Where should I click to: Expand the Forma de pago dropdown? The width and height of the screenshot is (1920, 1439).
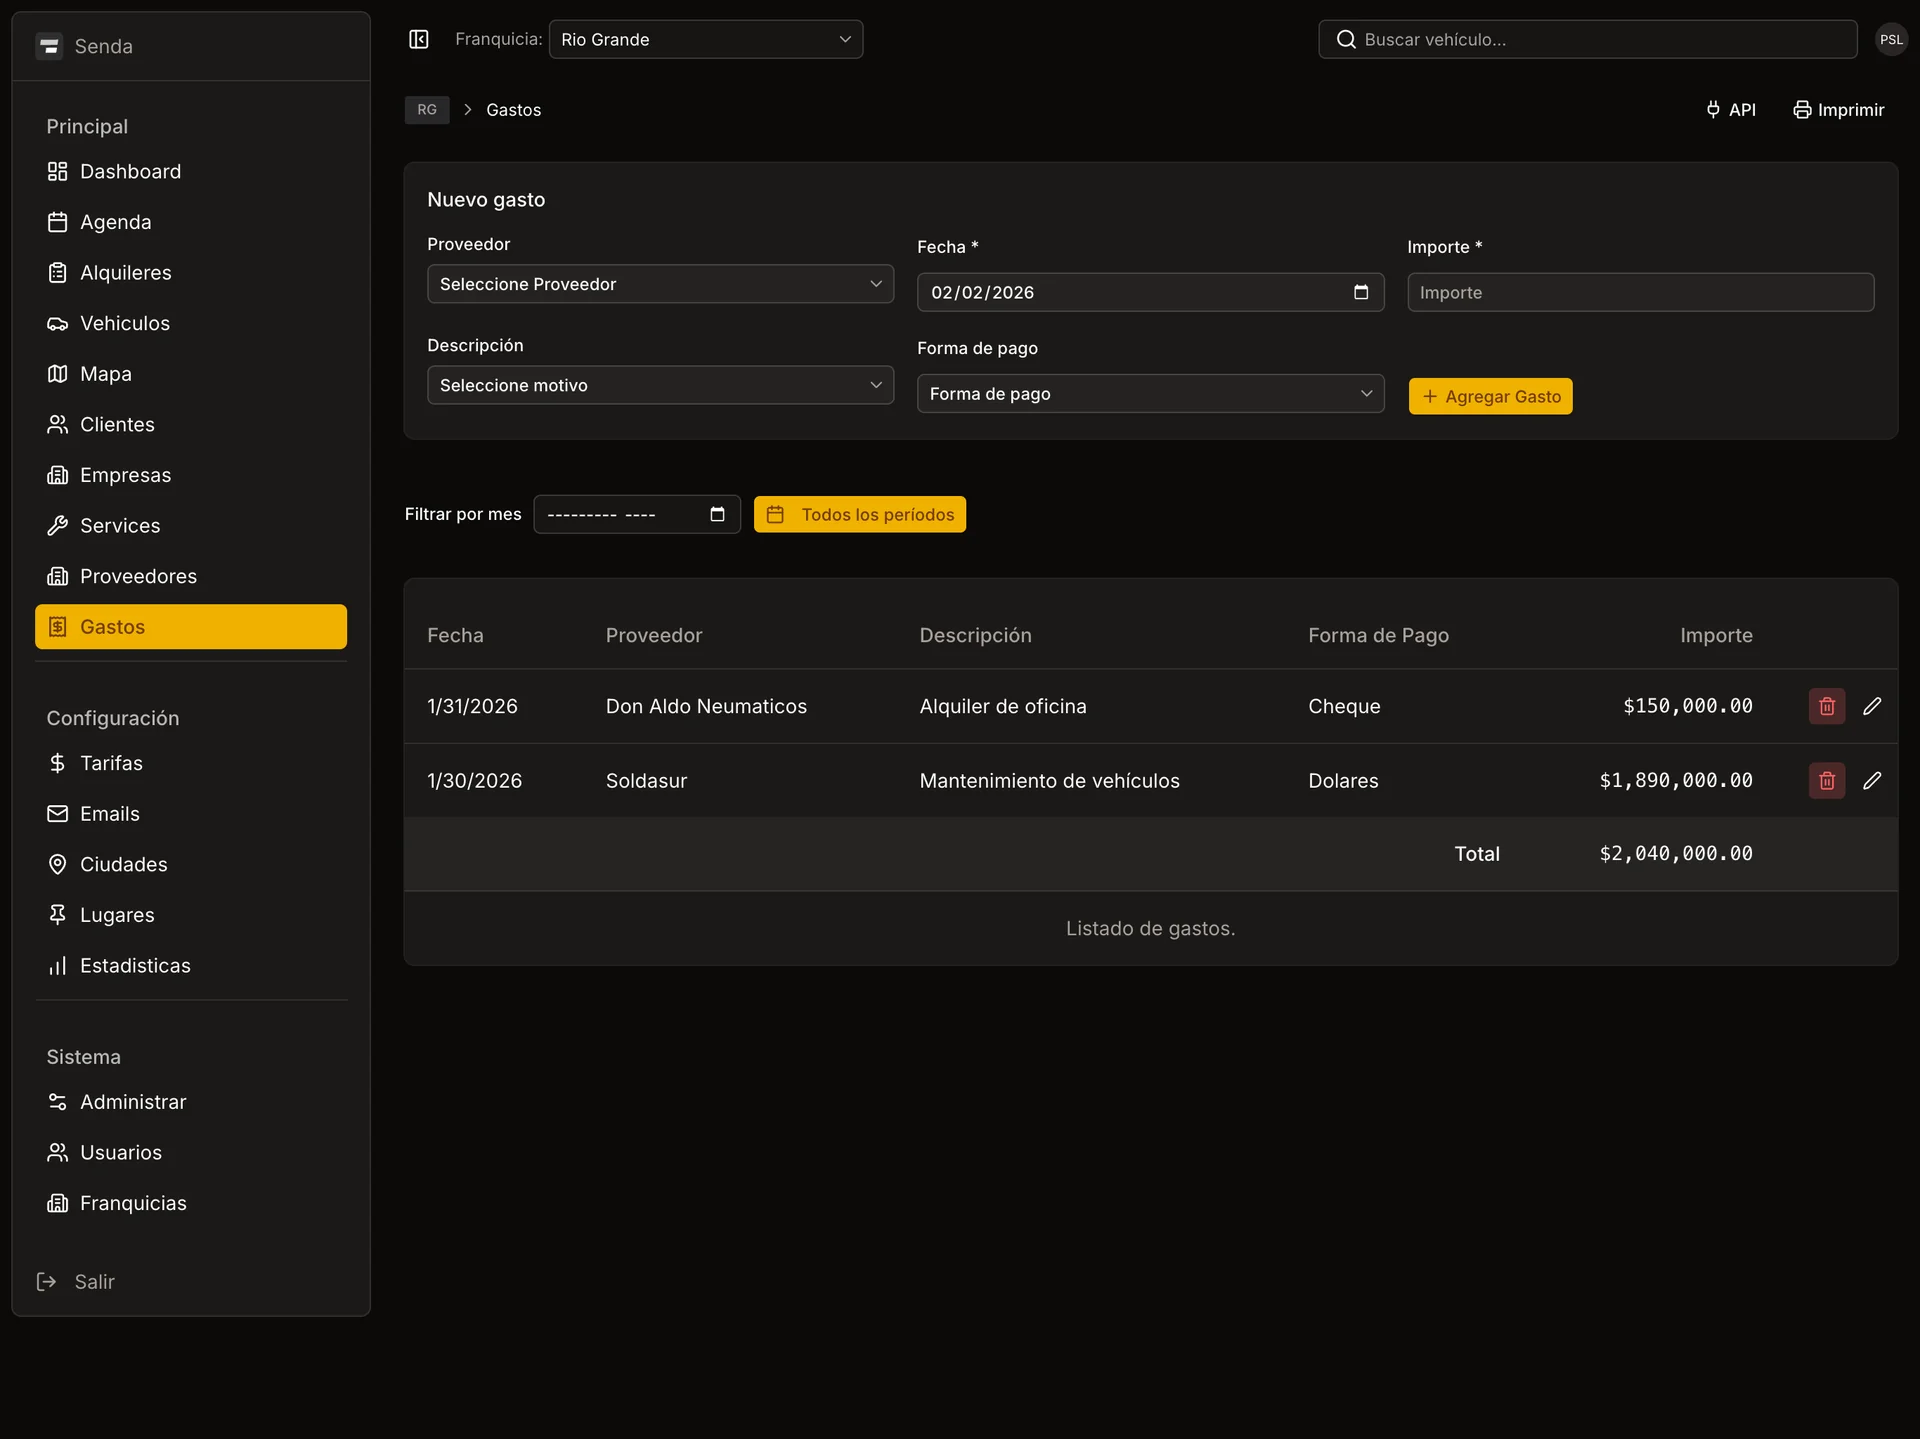(1150, 394)
